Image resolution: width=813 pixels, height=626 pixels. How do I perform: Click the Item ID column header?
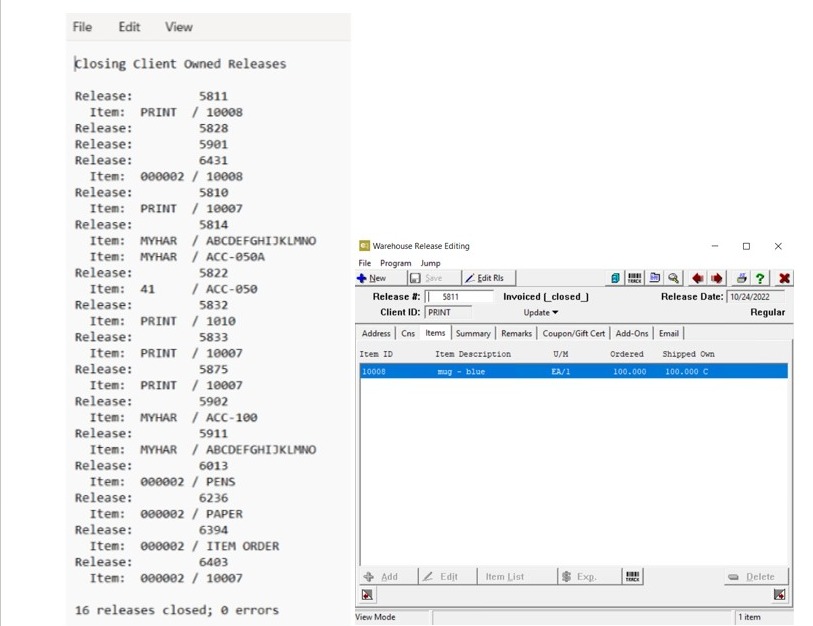376,354
